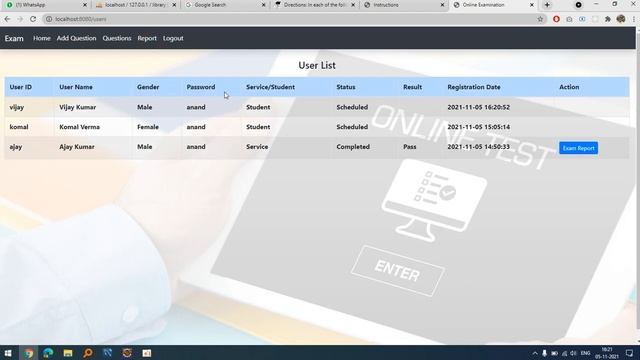Click the Chrome icon in the taskbar
Viewport: 640px width, 360px height.
pos(28,353)
